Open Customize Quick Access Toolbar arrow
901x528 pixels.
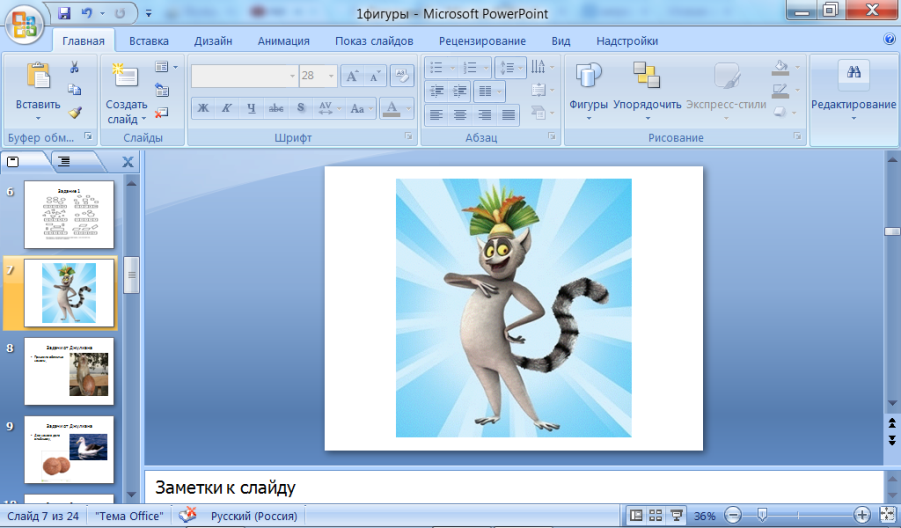[148, 13]
